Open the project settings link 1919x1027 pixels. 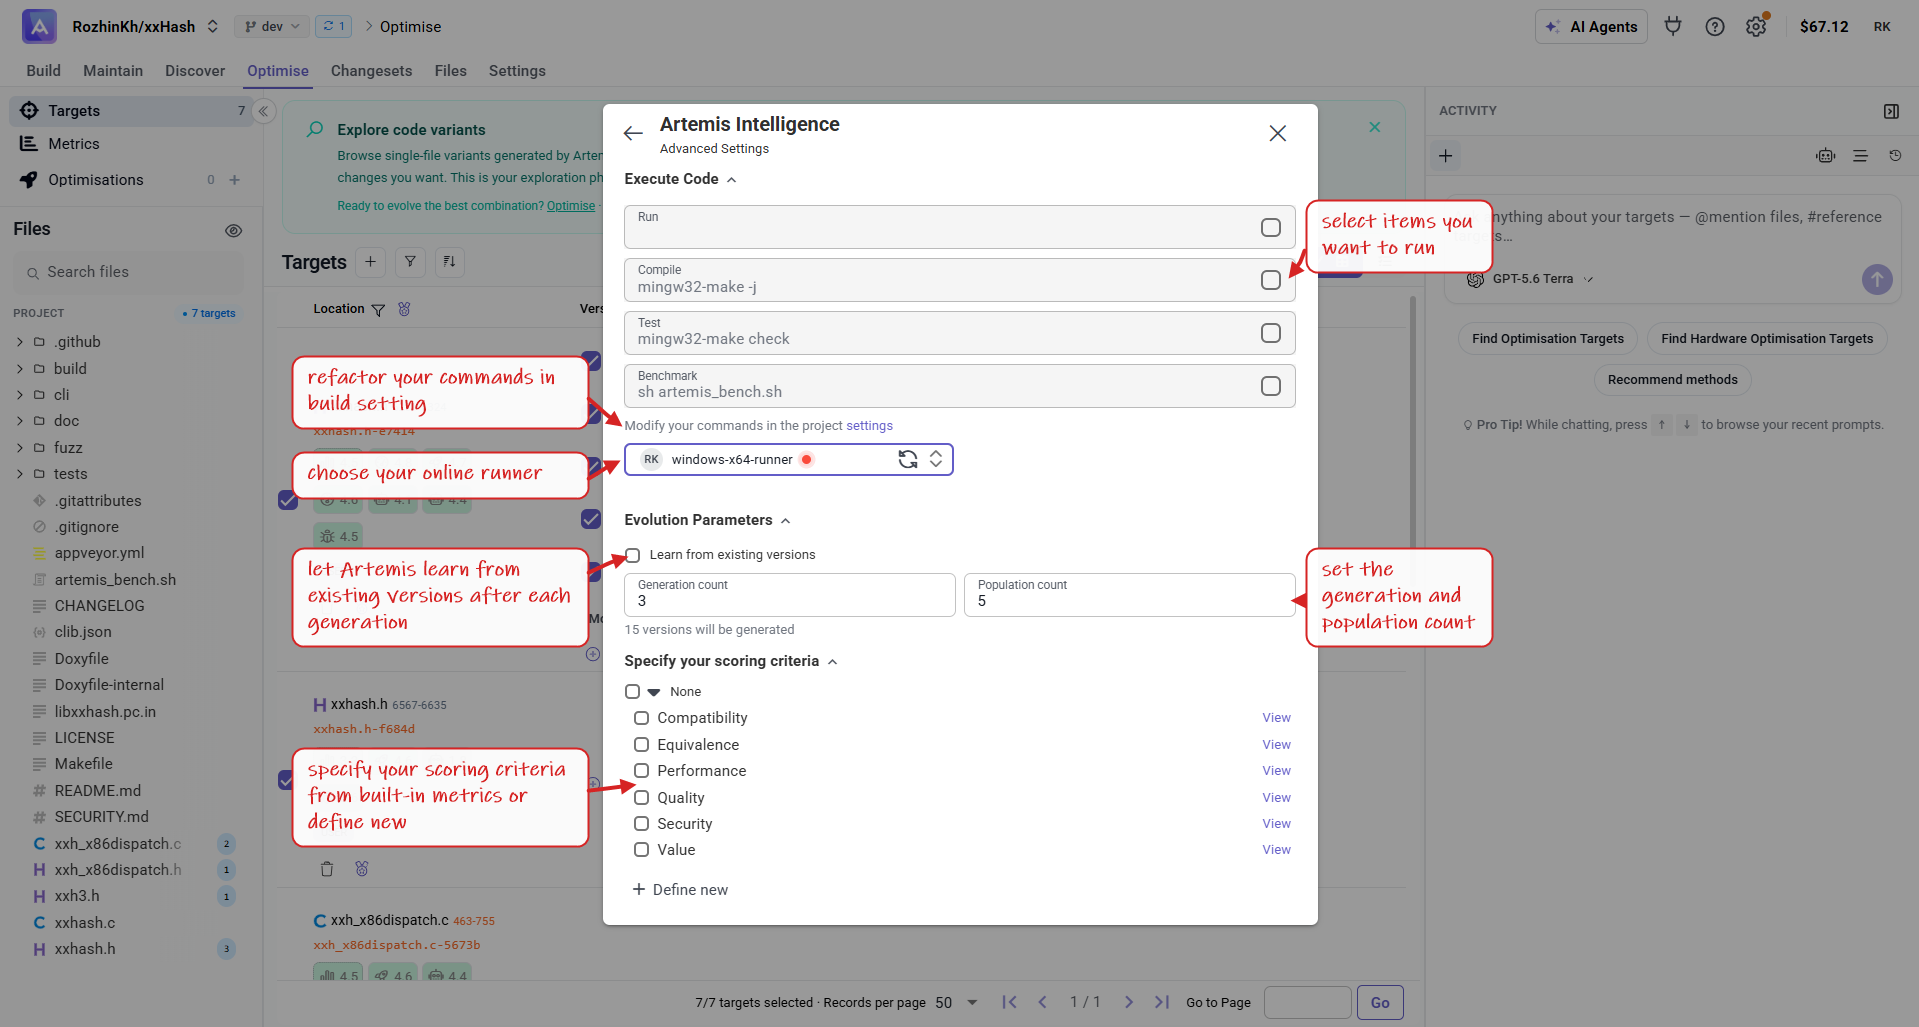tap(869, 426)
